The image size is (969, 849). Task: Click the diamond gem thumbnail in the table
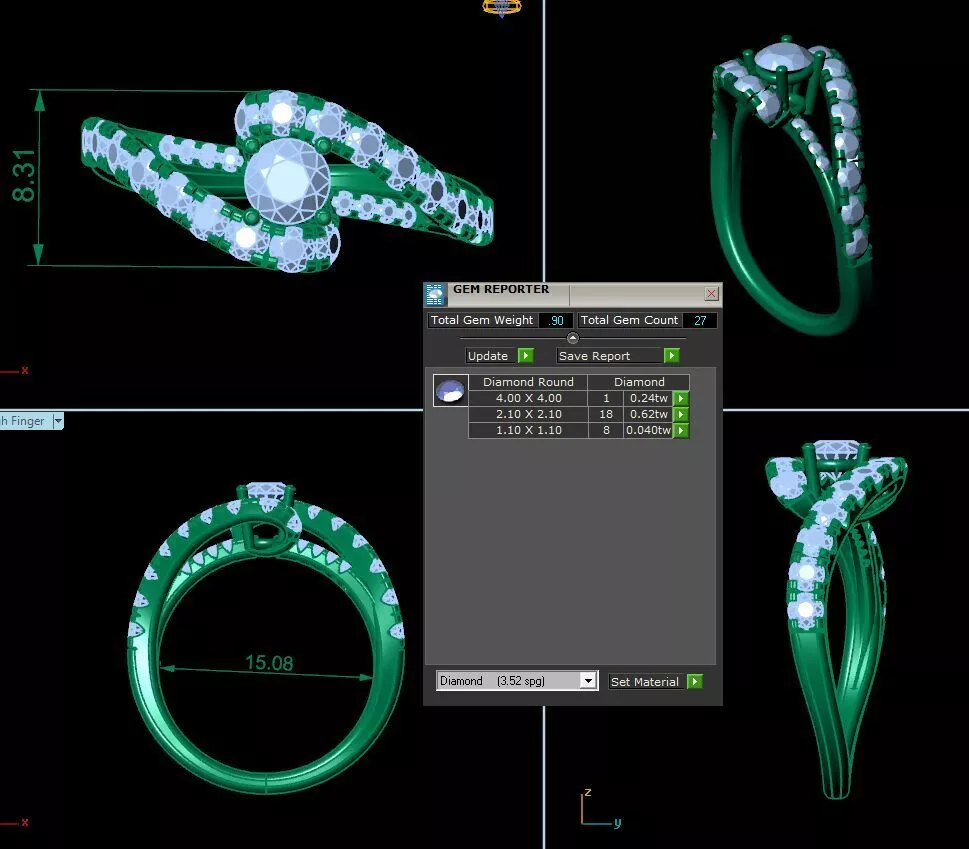click(451, 391)
